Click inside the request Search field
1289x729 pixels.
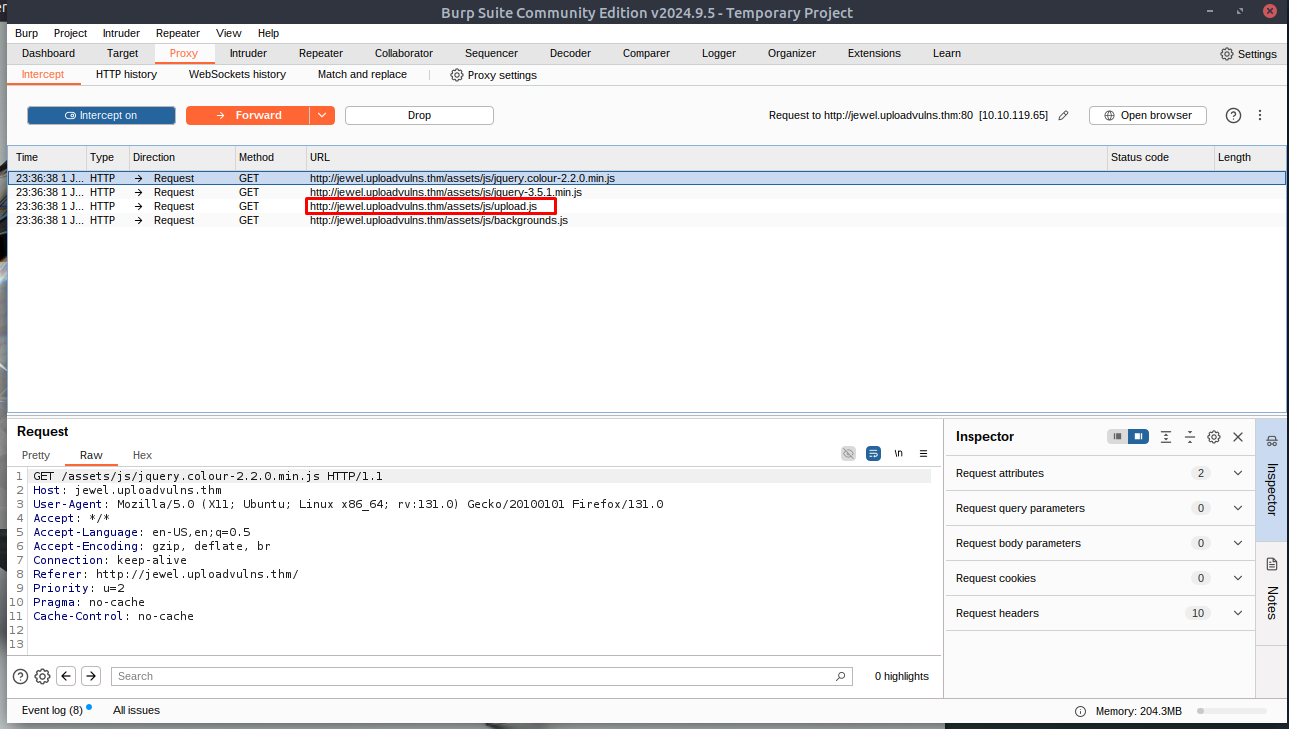(x=482, y=676)
